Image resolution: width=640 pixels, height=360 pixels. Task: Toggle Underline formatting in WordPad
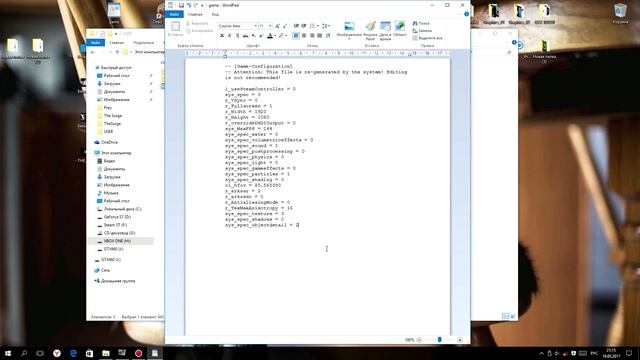click(238, 36)
